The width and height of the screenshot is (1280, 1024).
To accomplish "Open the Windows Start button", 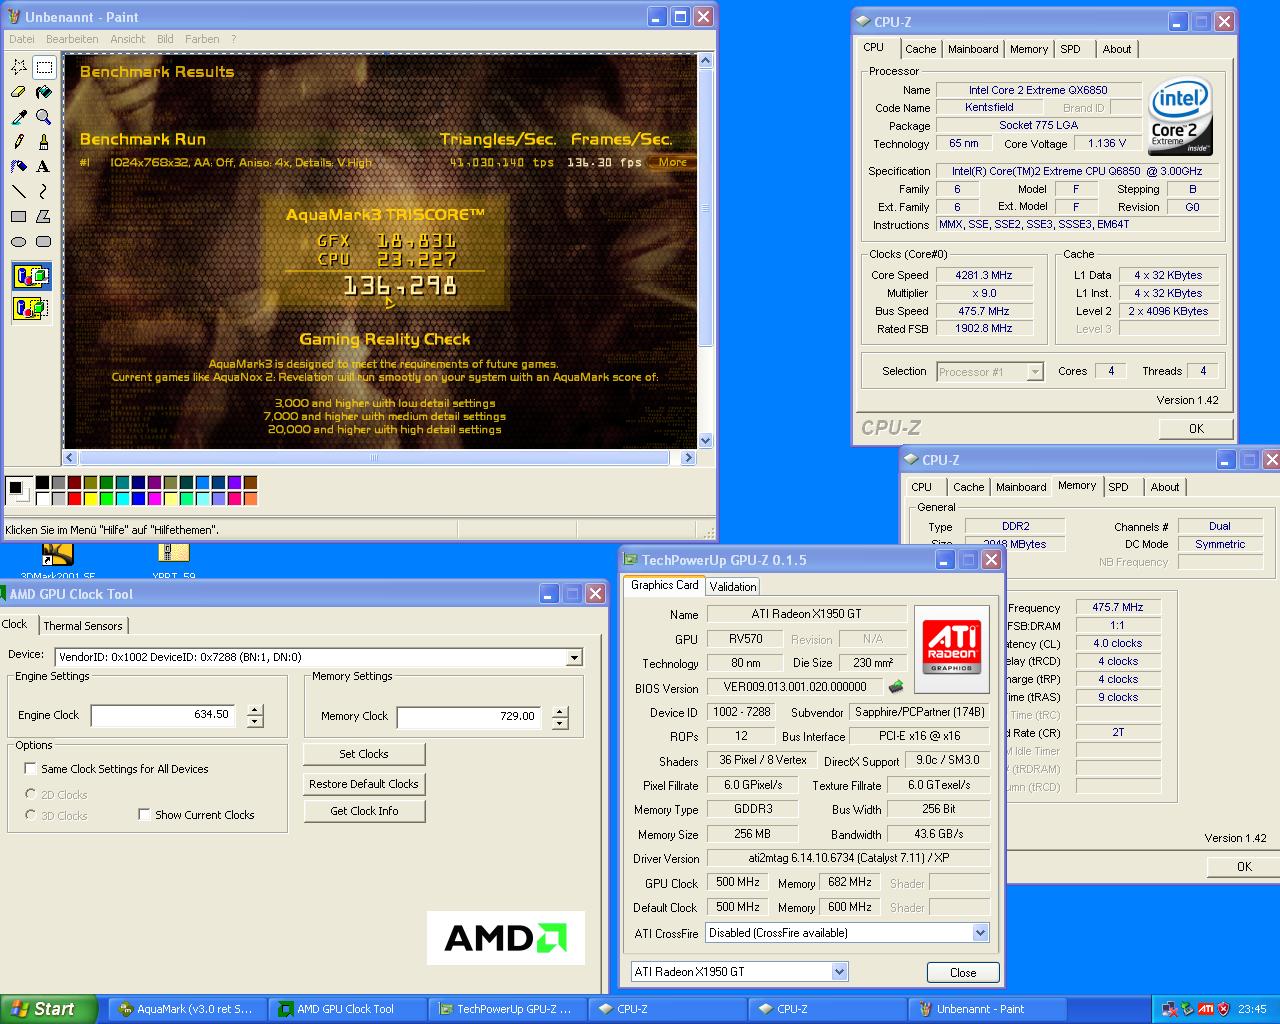I will 47,1009.
